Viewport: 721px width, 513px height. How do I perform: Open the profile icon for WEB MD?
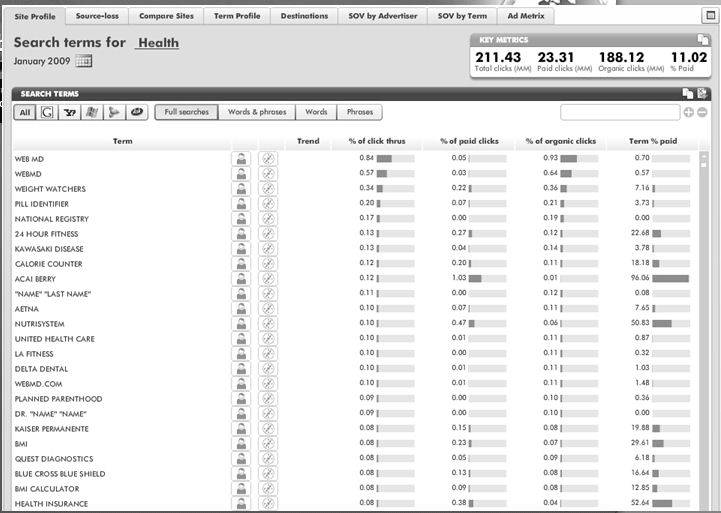tap(241, 159)
